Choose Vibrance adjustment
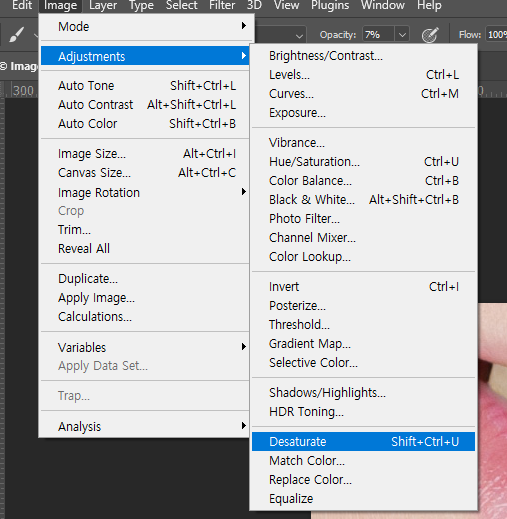Image resolution: width=507 pixels, height=519 pixels. pyautogui.click(x=363, y=143)
